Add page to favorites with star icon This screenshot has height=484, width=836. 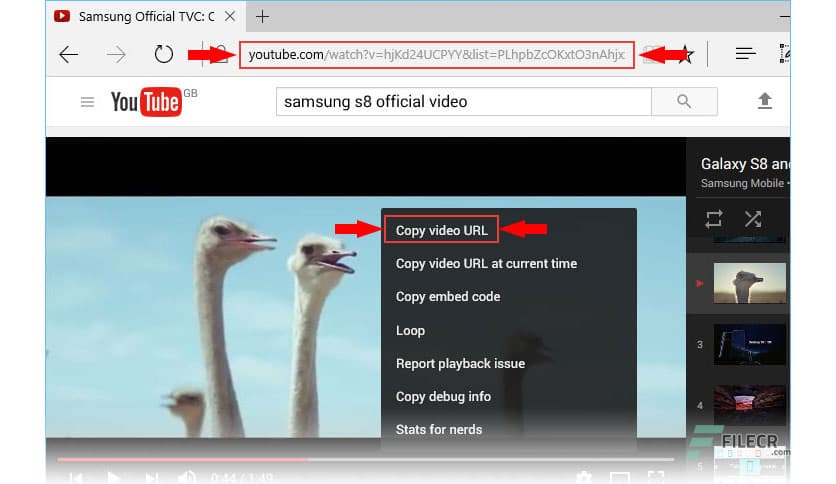click(686, 54)
